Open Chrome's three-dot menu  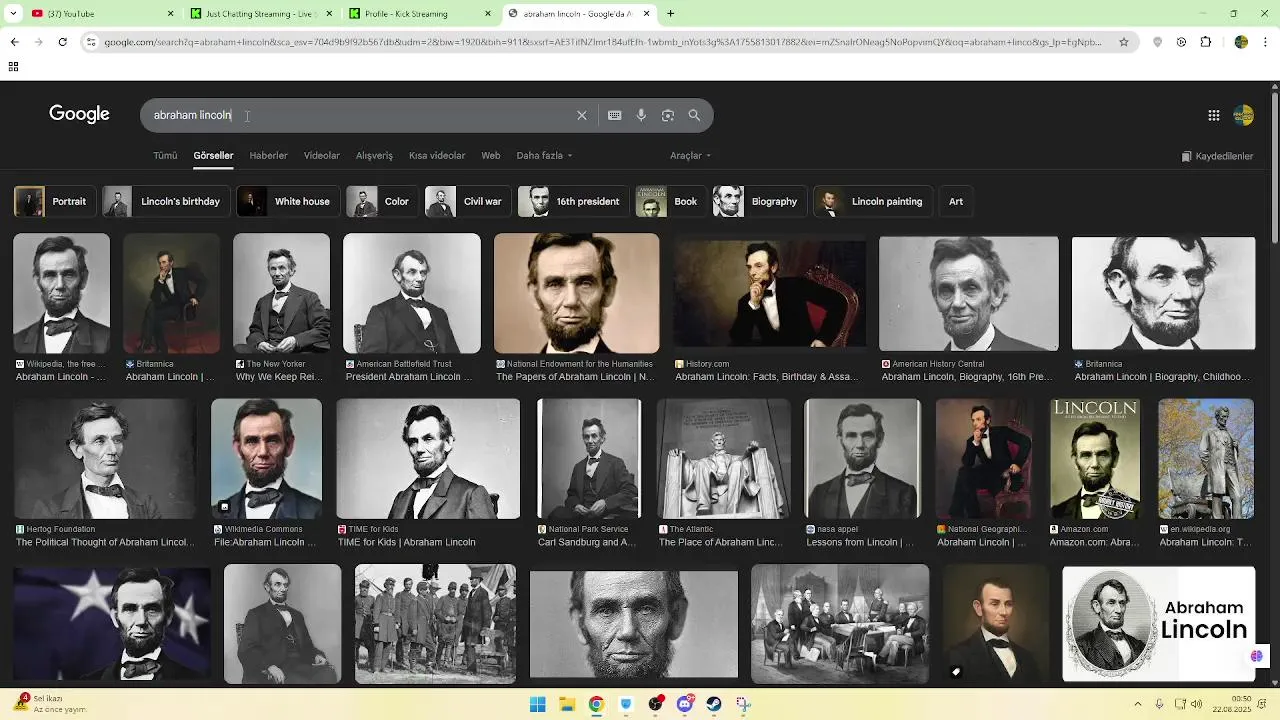pos(1266,42)
